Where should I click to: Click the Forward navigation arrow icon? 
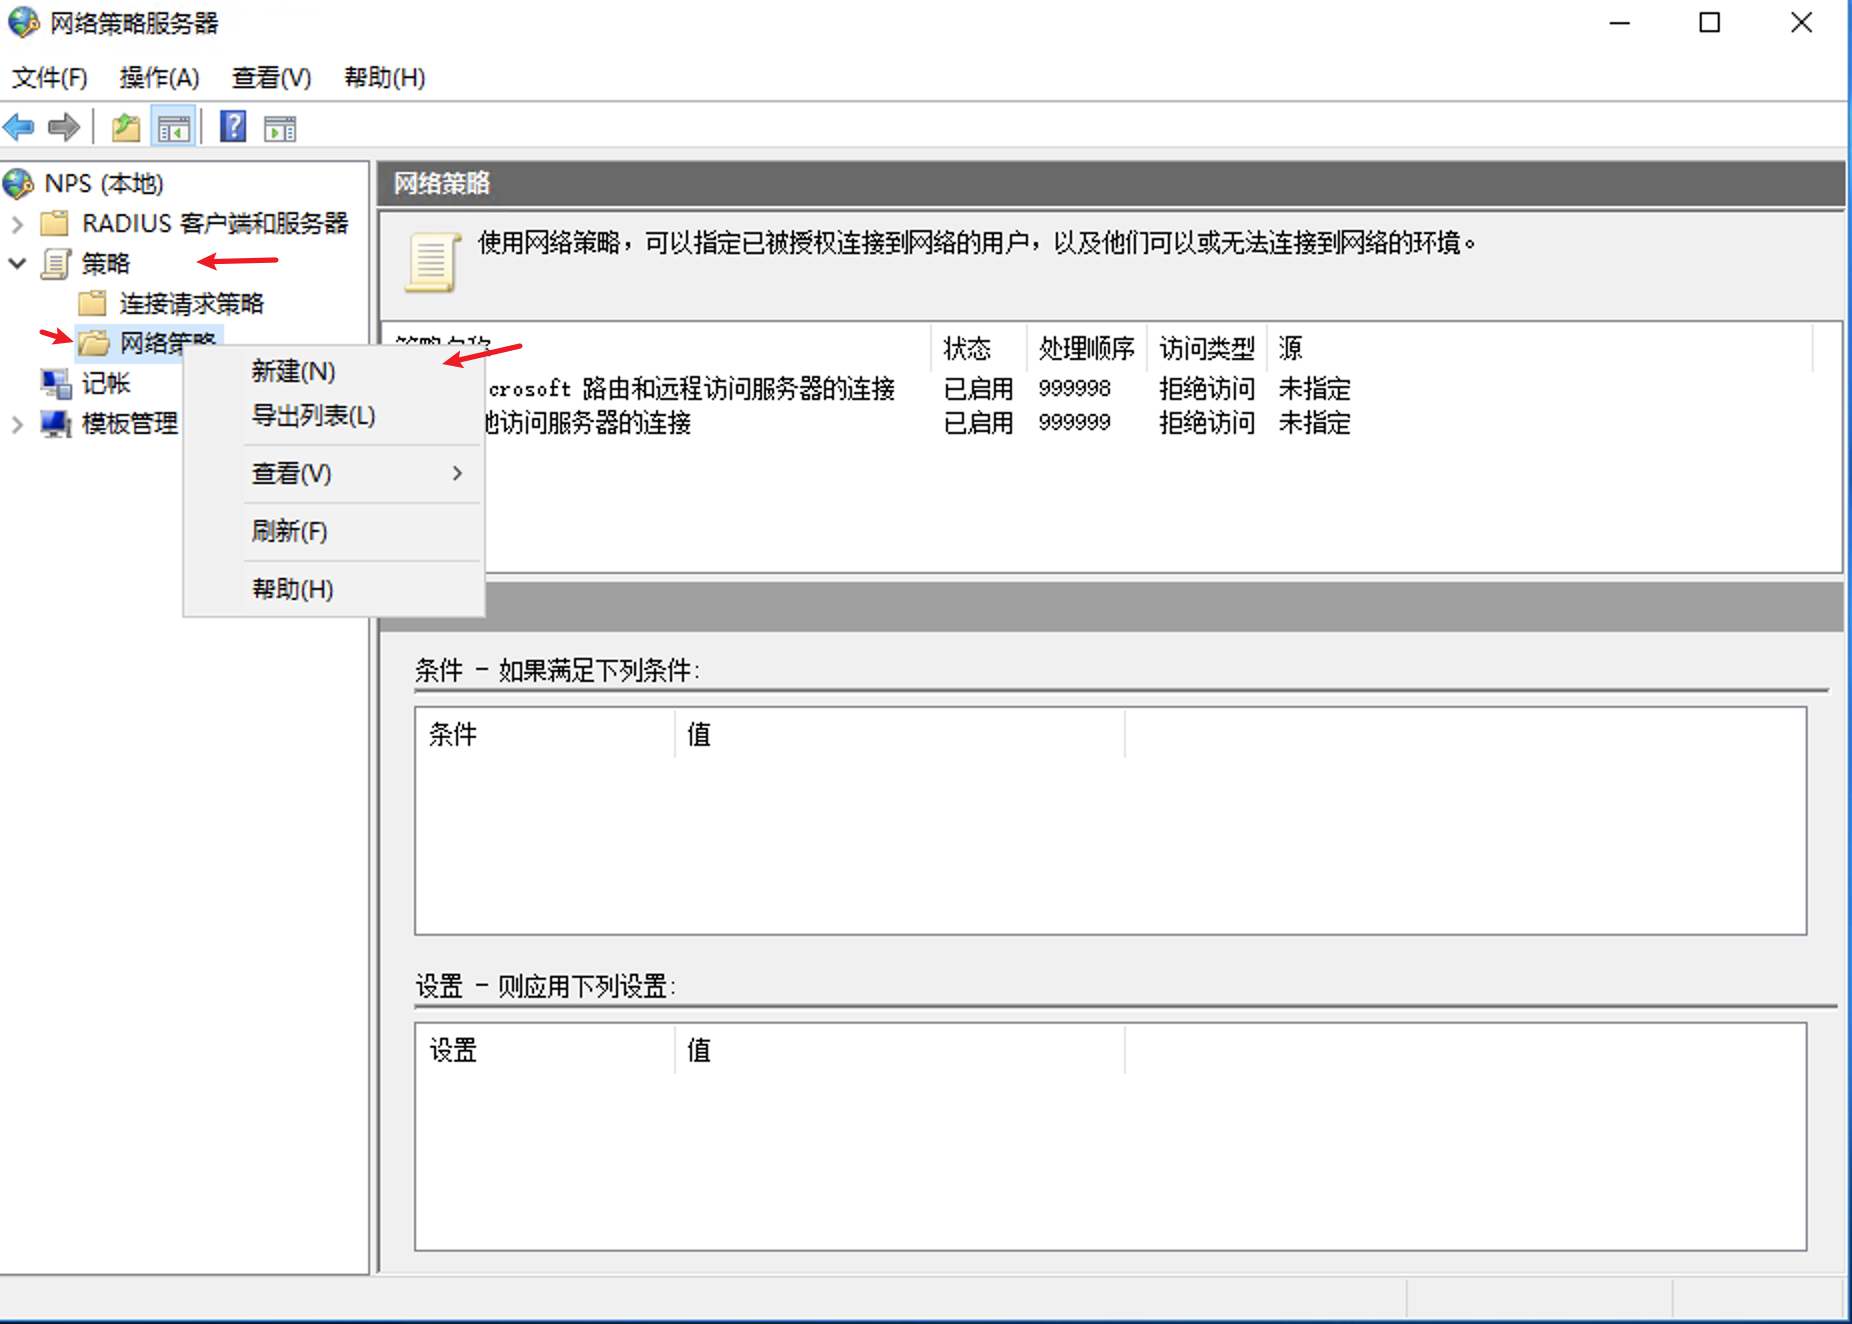coord(62,126)
